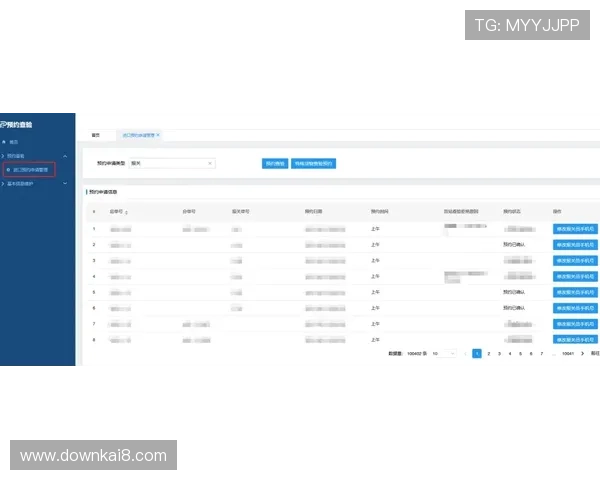The height and width of the screenshot is (480, 600).
Task: Click the 首页 home icon in sidebar
Action: (4, 142)
